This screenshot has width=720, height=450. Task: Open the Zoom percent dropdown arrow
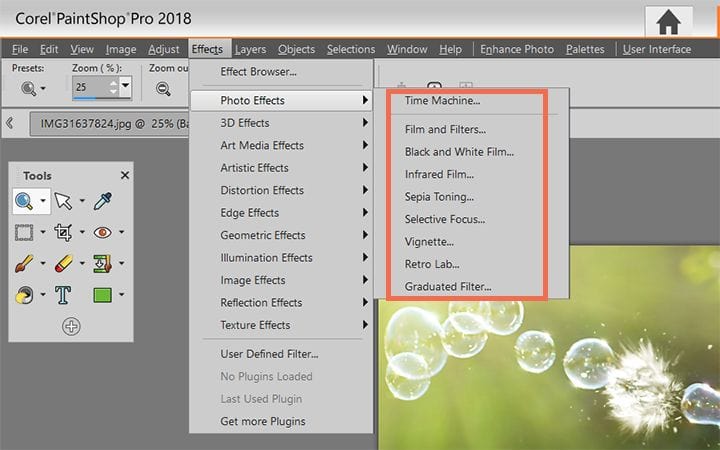(125, 86)
